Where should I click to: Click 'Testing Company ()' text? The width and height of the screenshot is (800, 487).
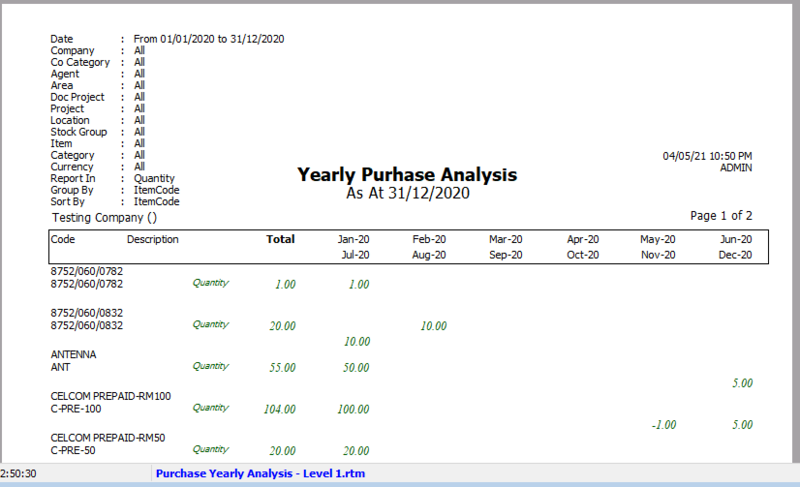[x=105, y=218]
